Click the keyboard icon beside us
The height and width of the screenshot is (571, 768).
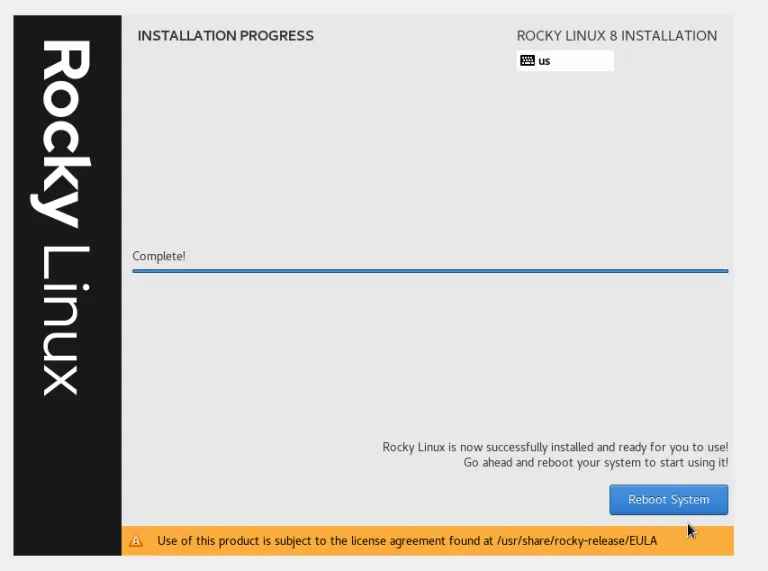tap(528, 61)
